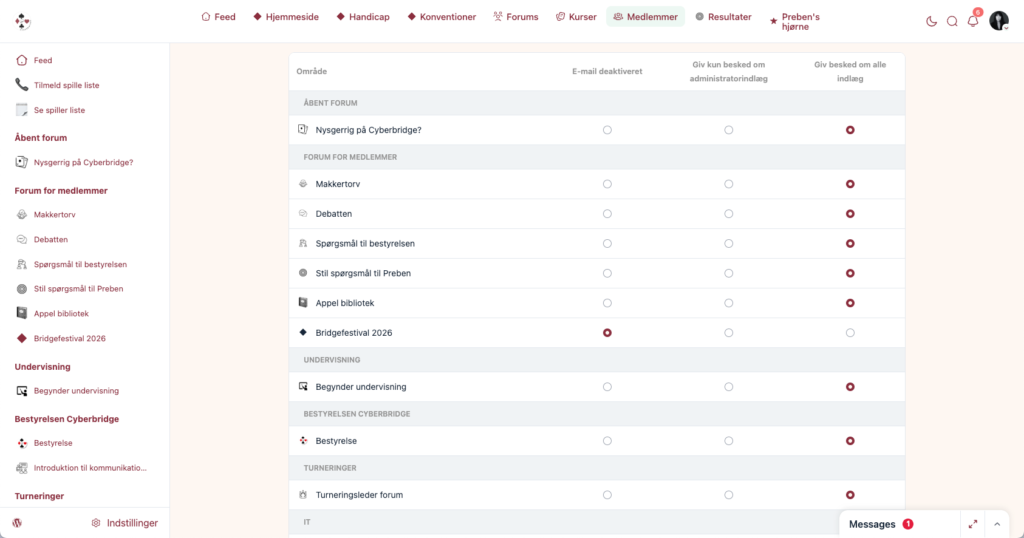Click the phone icon for Tilmeld spille liste
The height and width of the screenshot is (538, 1024).
click(22, 85)
